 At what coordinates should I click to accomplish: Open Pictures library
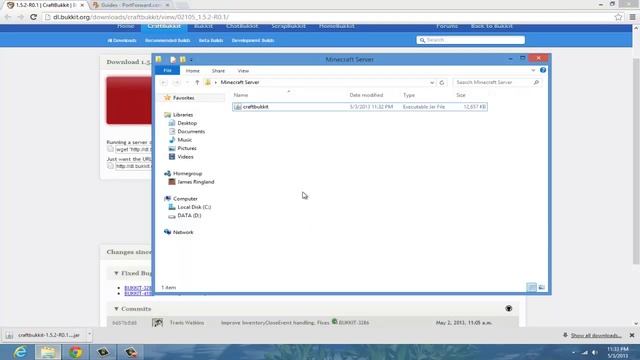[187, 148]
